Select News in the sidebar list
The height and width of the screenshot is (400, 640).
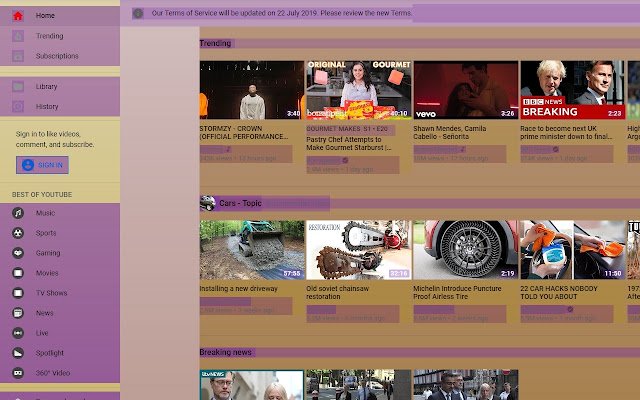[60, 313]
